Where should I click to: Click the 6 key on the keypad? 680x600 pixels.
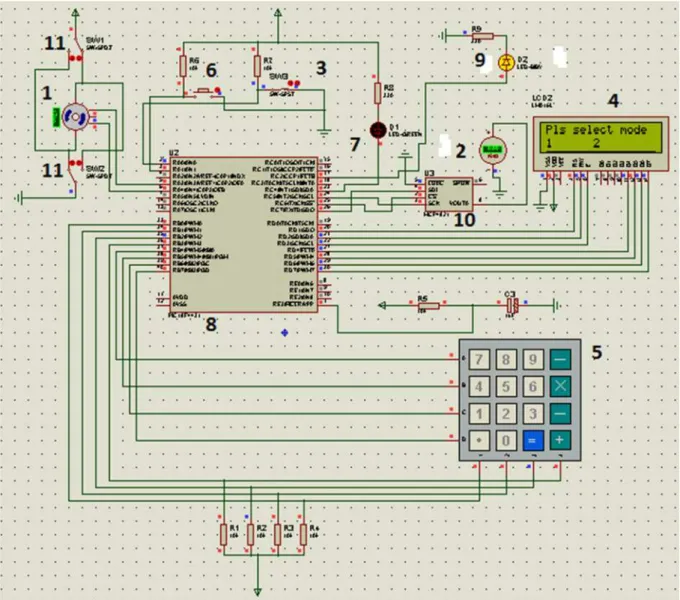tap(533, 386)
